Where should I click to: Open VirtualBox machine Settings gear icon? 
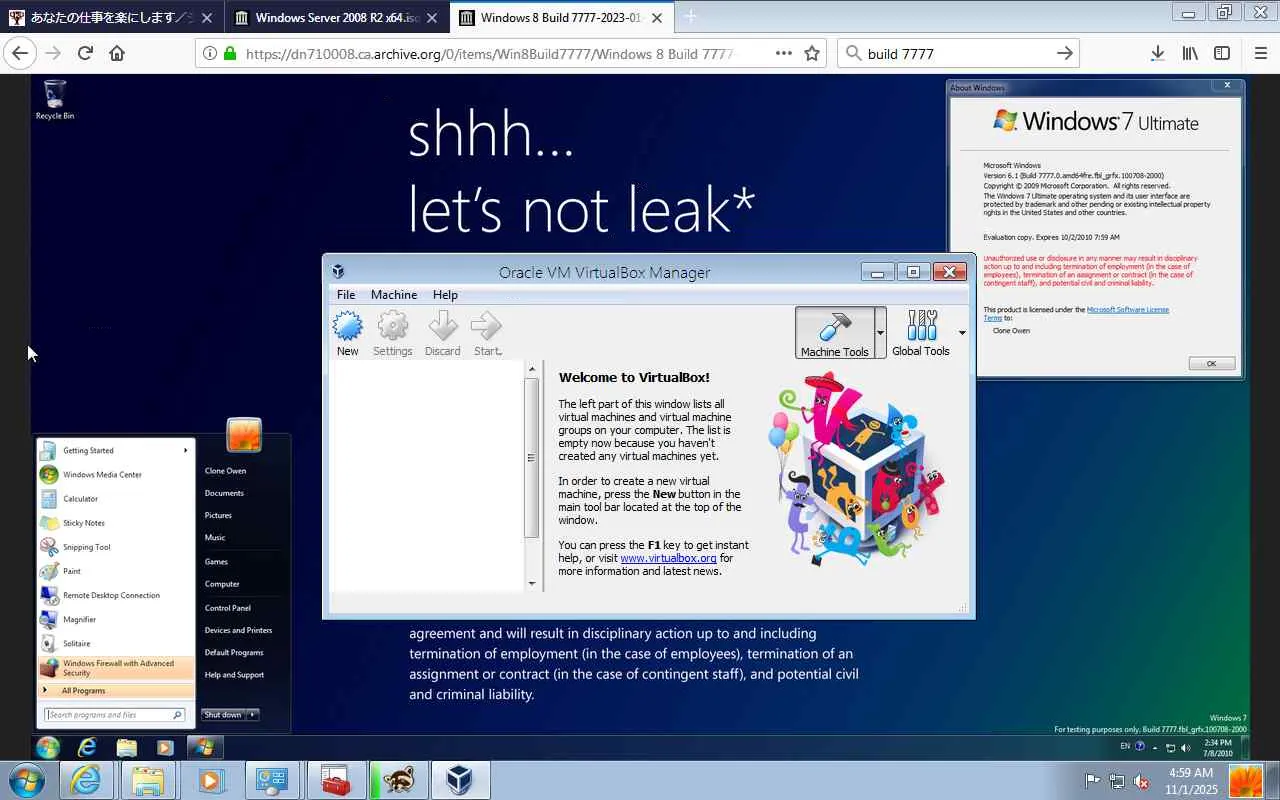click(x=393, y=326)
